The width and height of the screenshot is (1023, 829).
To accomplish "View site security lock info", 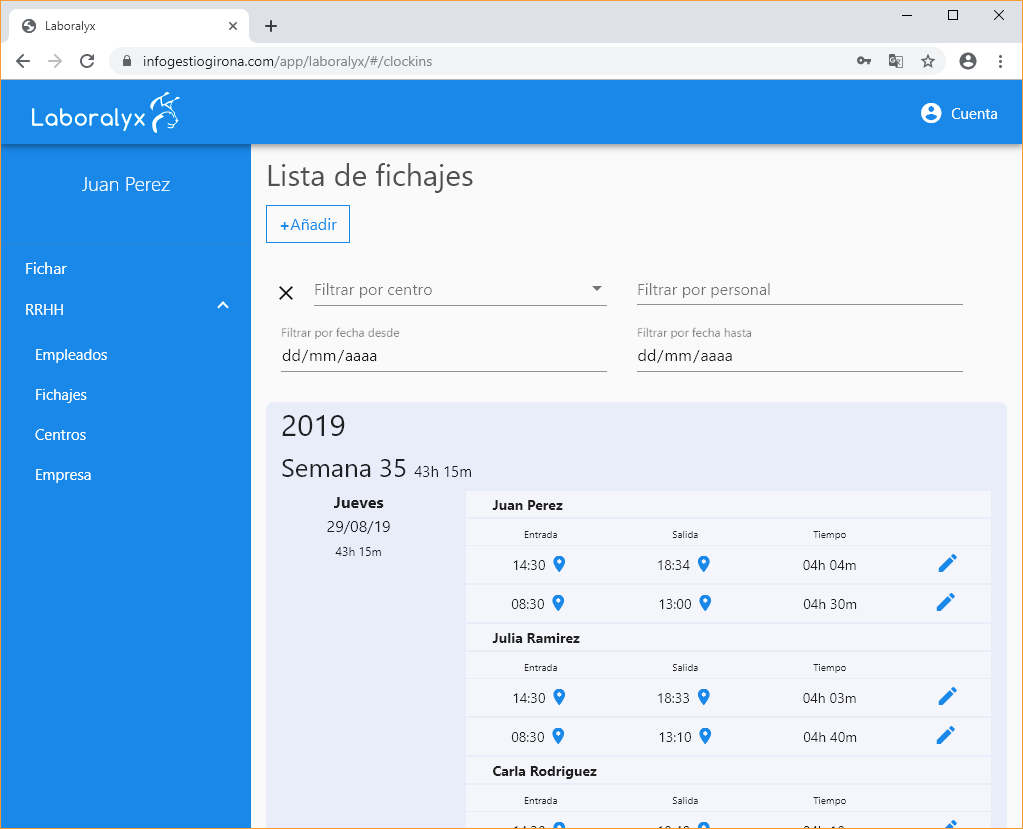I will [x=127, y=61].
